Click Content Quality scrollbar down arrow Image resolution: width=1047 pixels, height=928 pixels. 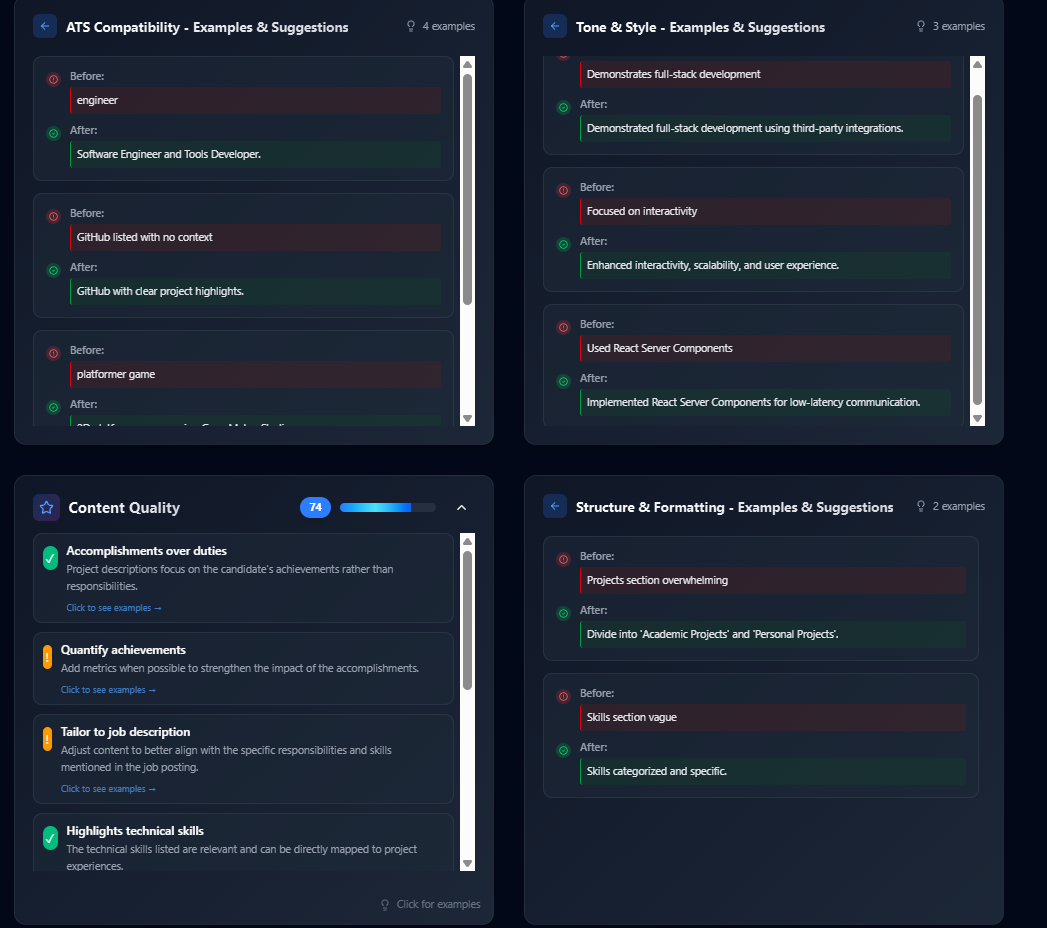pos(467,863)
